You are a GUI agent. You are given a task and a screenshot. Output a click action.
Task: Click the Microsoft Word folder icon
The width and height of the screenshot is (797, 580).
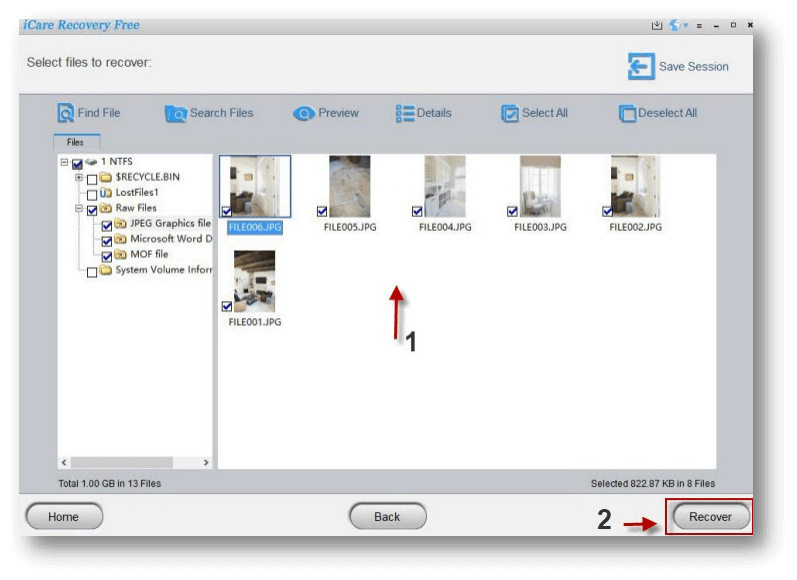tap(120, 239)
